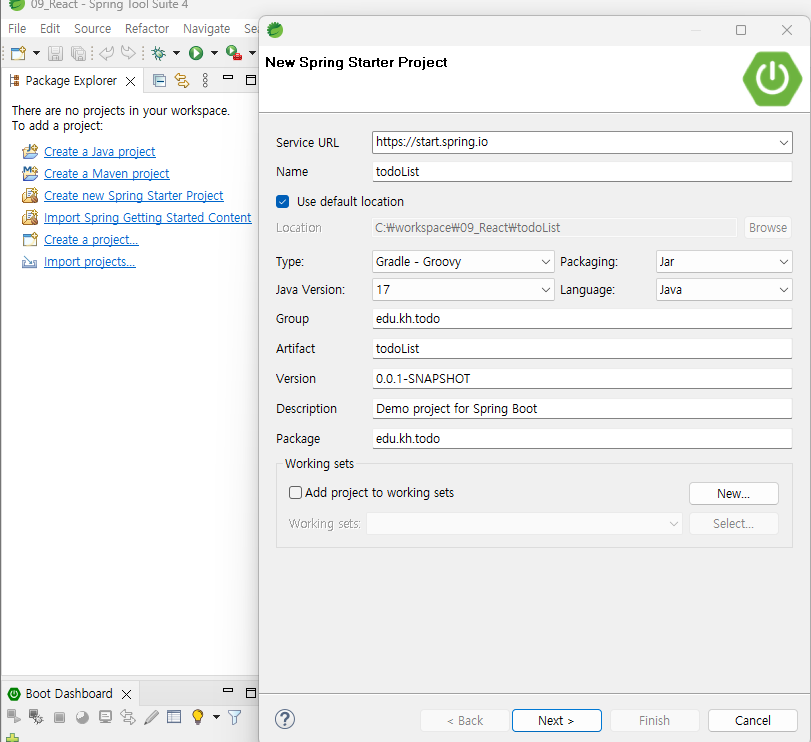Click the Run External Tools icon

(234, 53)
